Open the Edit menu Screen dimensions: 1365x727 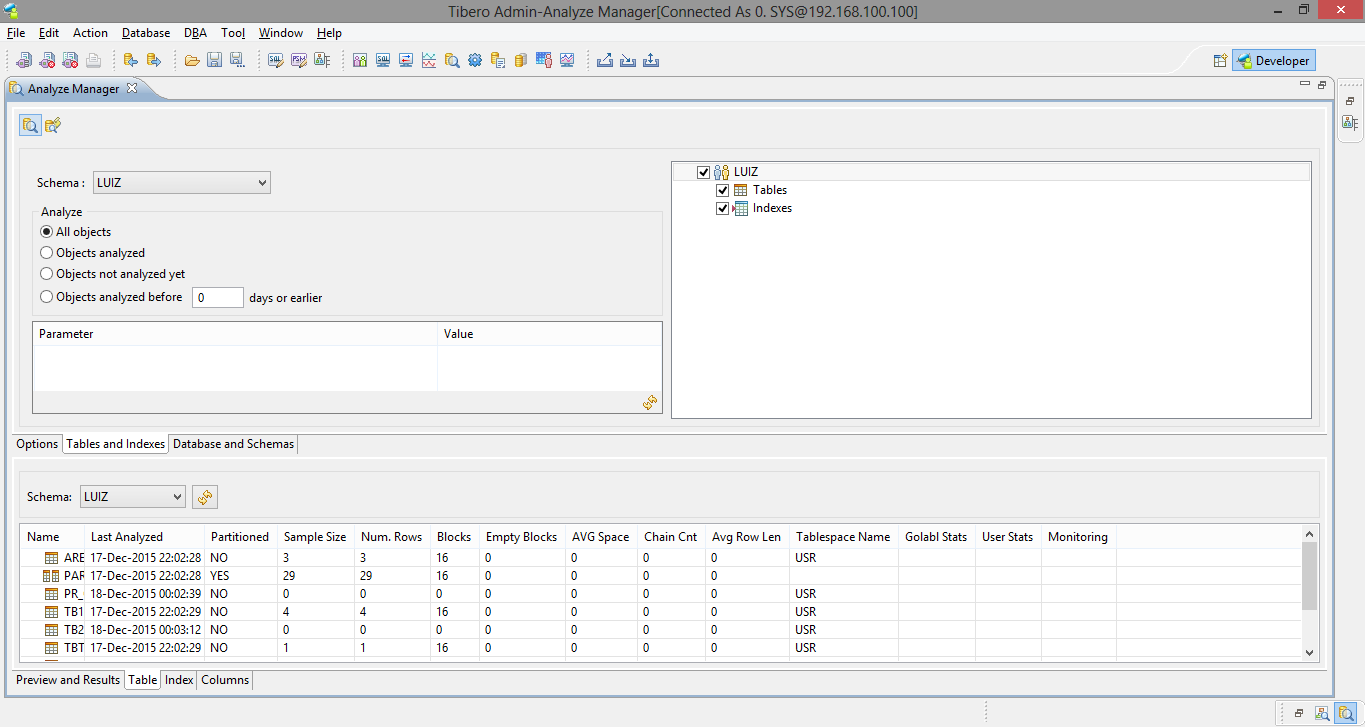coord(49,33)
